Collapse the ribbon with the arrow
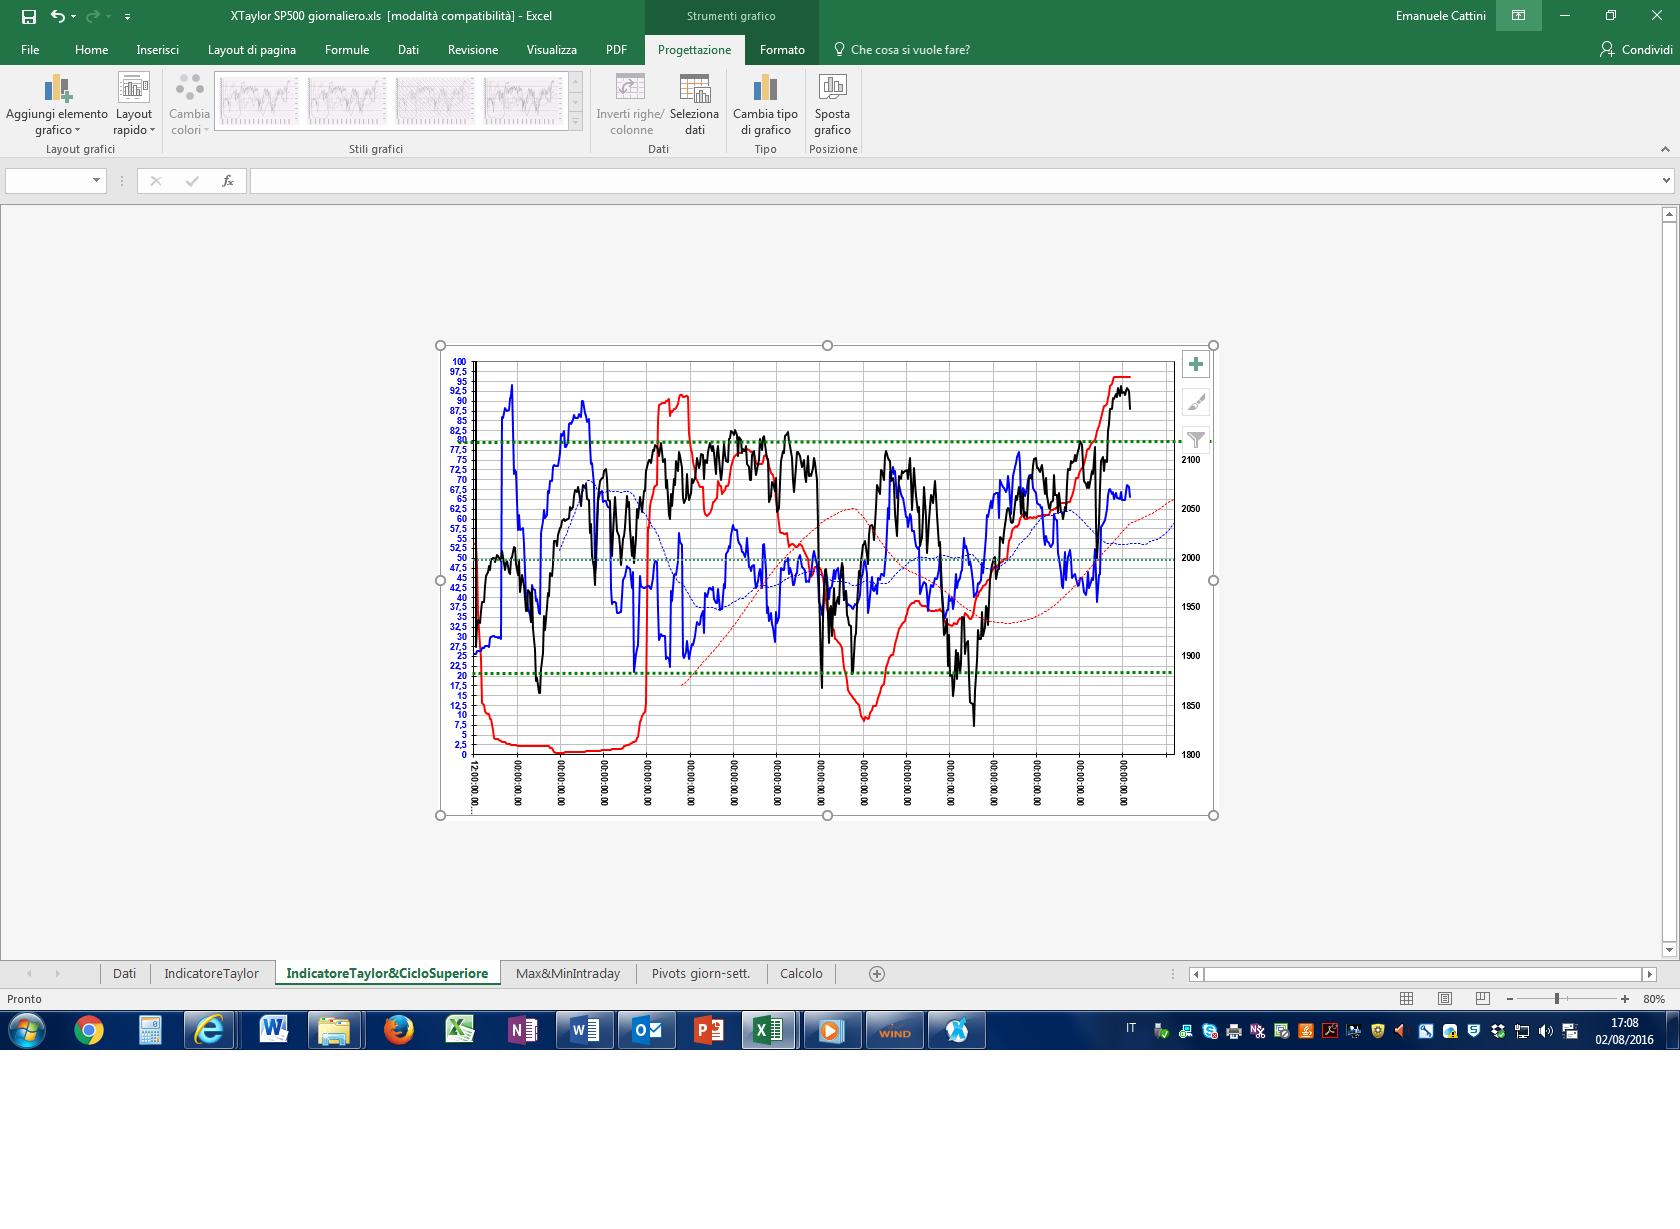Screen dimensions: 1680x1229 pos(1665,149)
